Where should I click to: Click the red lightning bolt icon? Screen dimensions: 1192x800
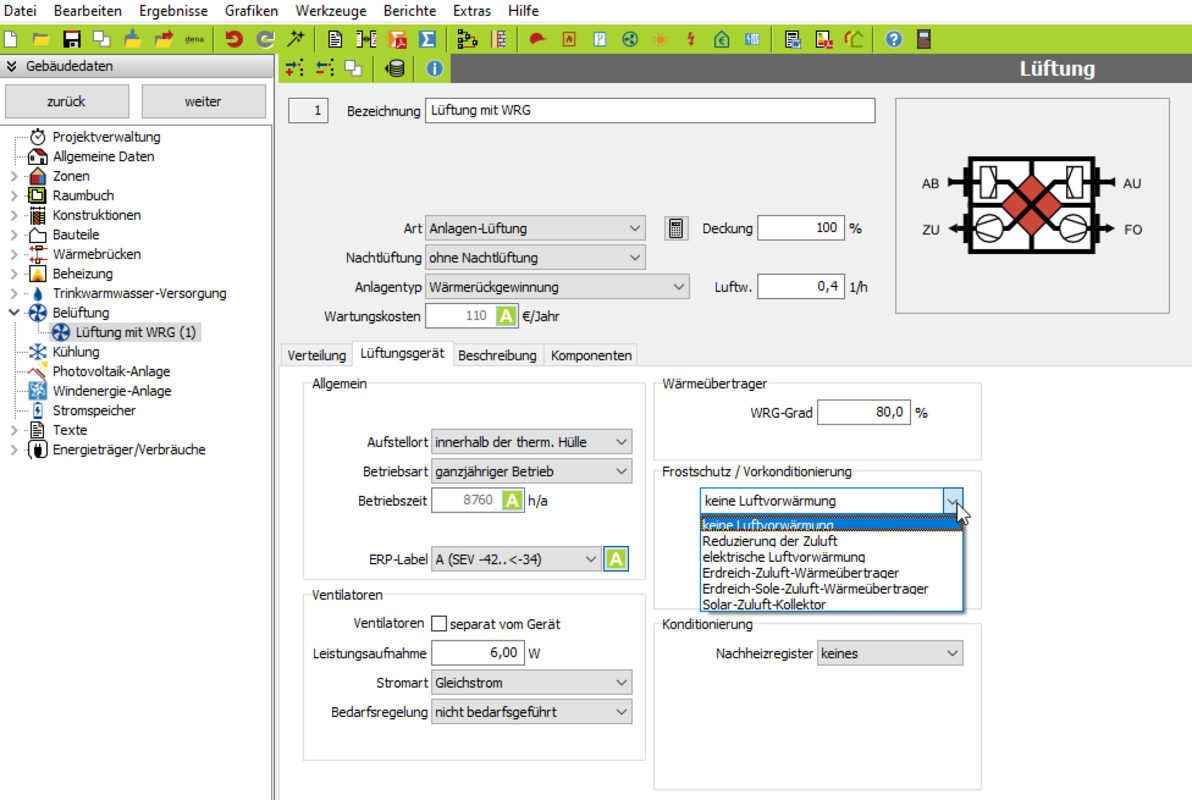tap(691, 39)
